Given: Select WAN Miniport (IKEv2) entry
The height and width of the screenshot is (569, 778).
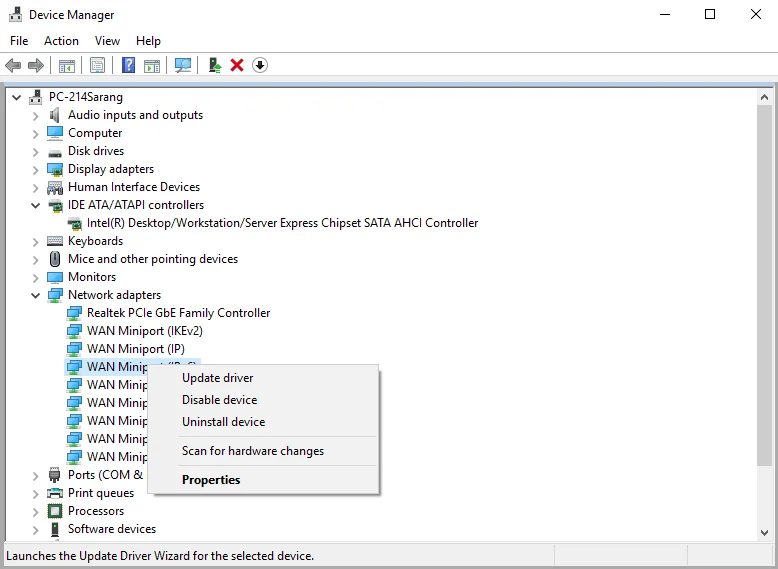Looking at the screenshot, I should click(x=145, y=331).
